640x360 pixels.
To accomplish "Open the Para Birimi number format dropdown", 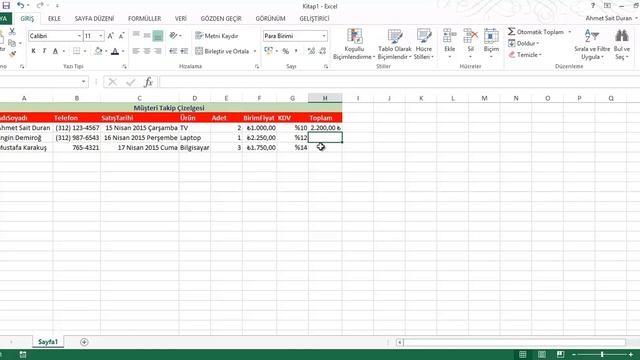I will click(x=324, y=36).
